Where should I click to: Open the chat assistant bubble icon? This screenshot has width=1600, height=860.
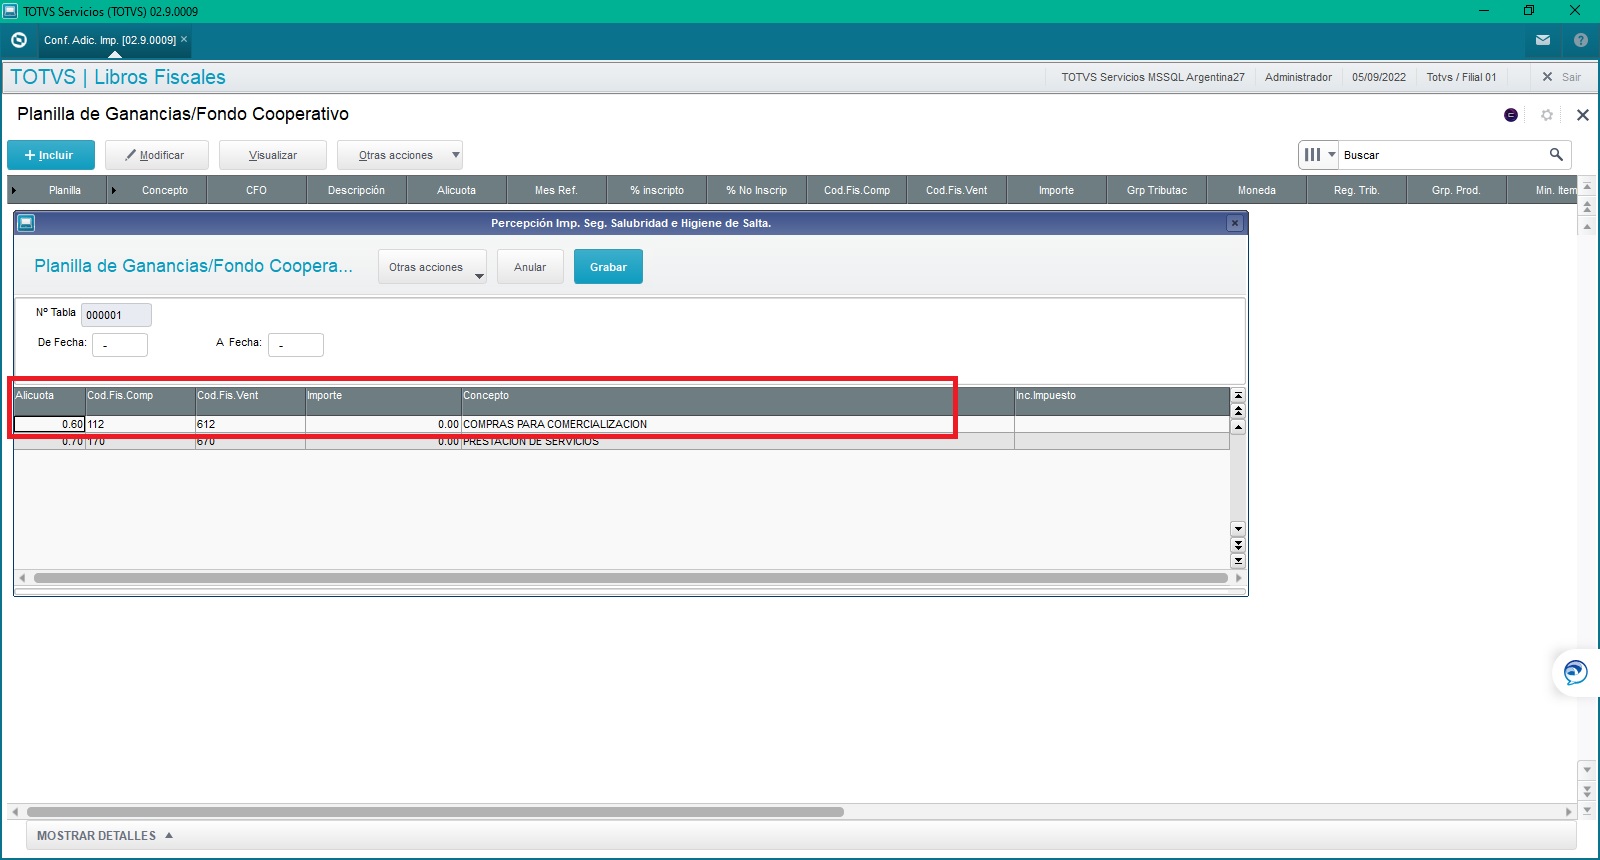pyautogui.click(x=1575, y=672)
